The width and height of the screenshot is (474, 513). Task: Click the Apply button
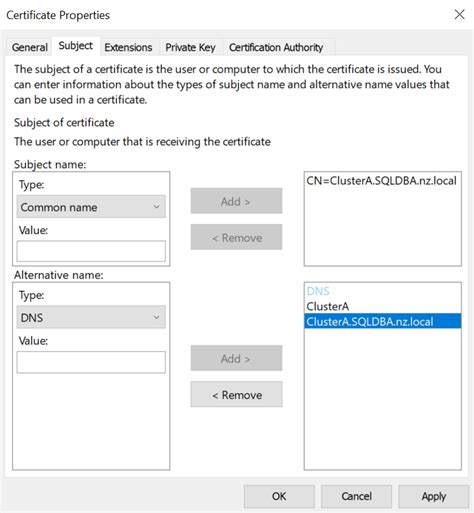[x=433, y=496]
